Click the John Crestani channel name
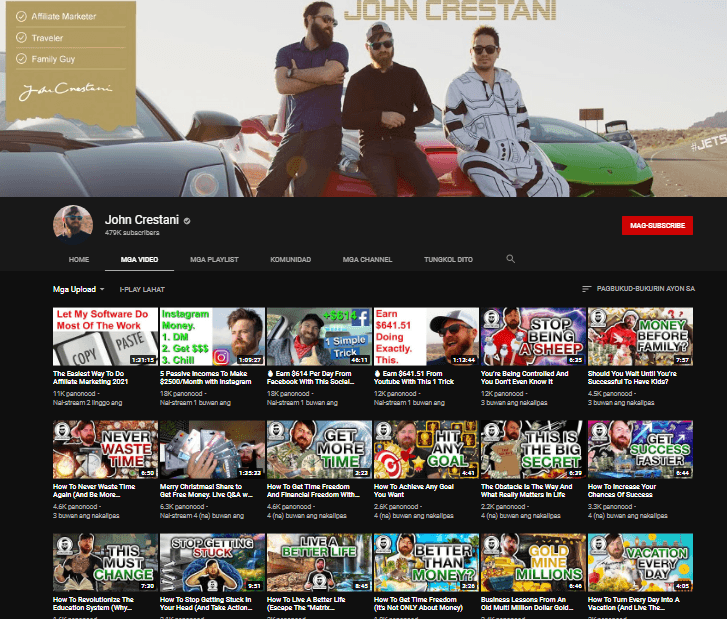Screen dimensions: 727x619 tap(142, 220)
